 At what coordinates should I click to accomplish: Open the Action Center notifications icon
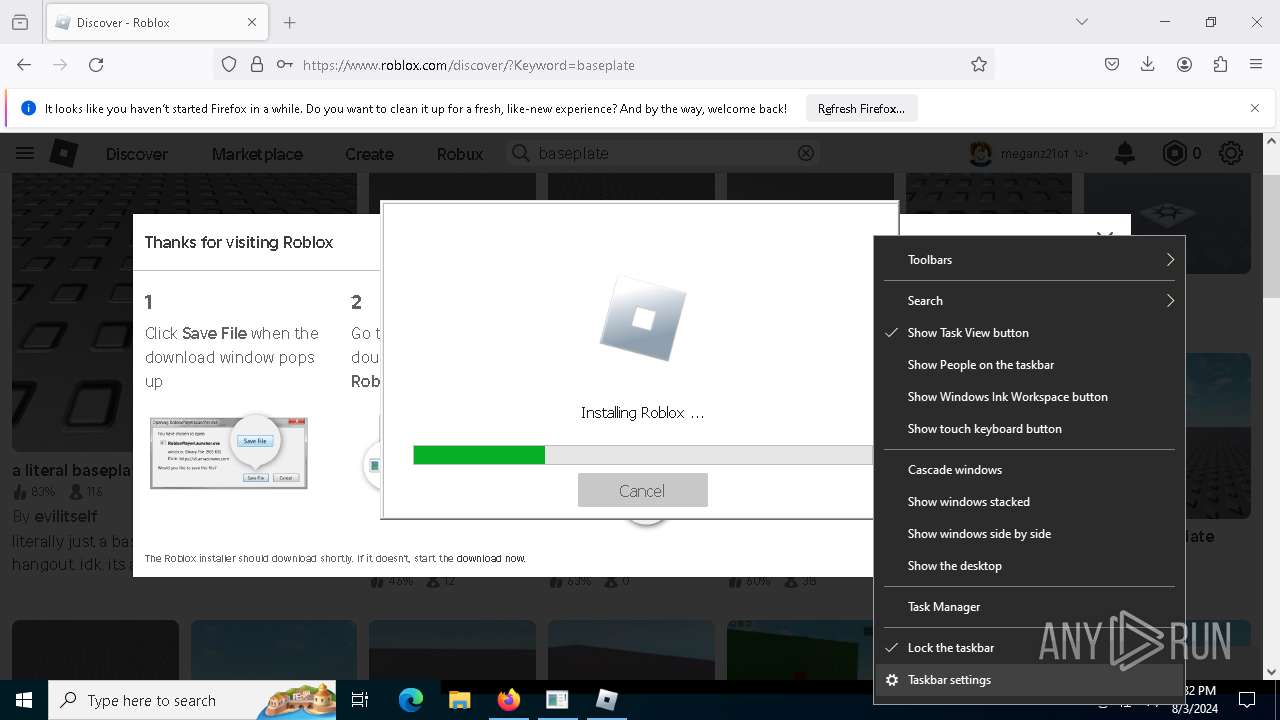tap(1247, 700)
